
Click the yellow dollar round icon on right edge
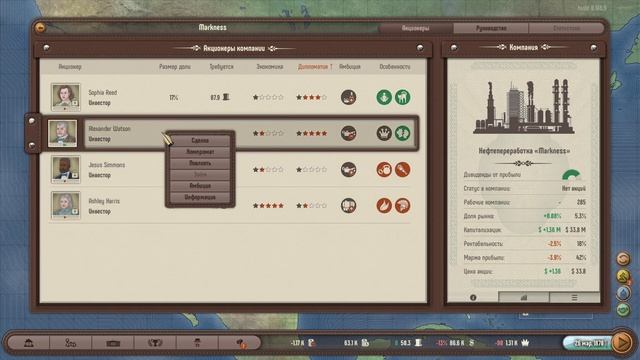pos(623,276)
